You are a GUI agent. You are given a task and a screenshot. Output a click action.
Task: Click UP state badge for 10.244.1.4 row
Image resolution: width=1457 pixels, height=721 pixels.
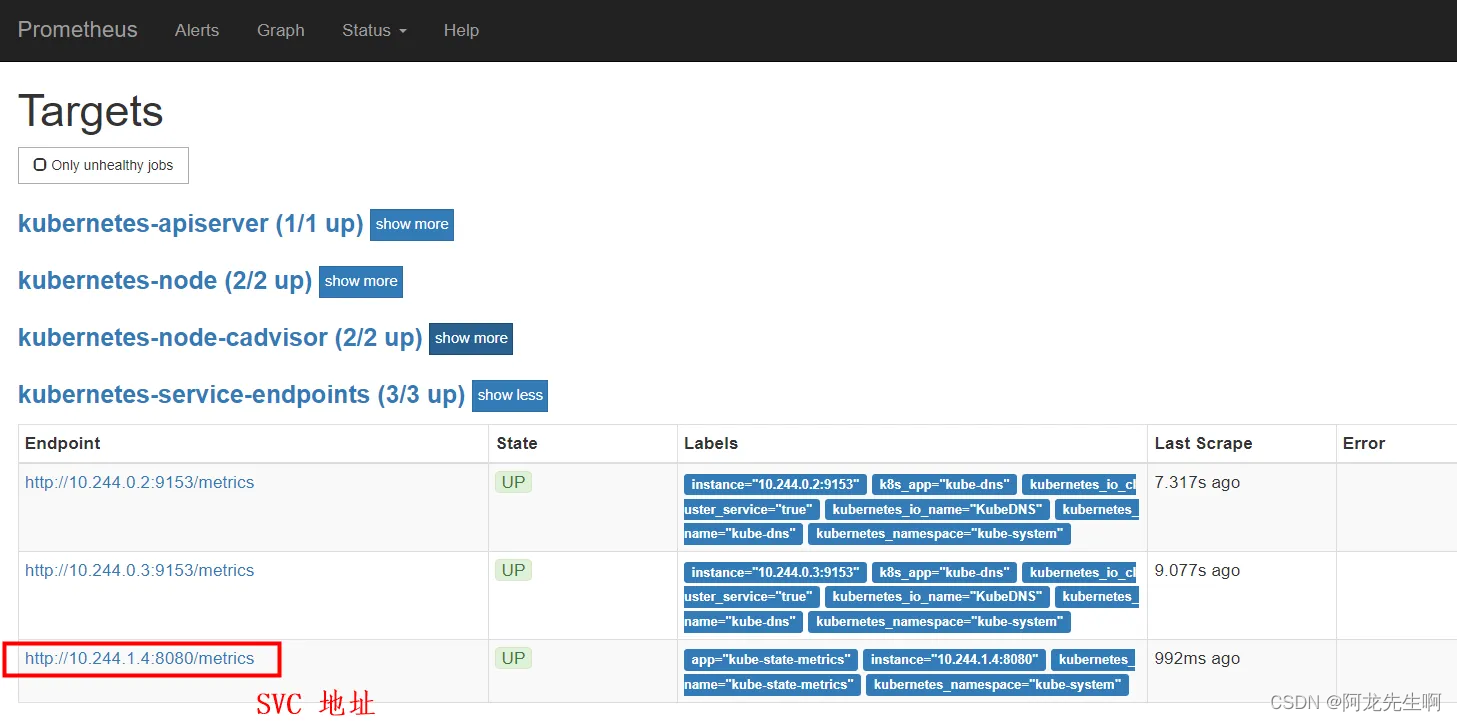(513, 658)
